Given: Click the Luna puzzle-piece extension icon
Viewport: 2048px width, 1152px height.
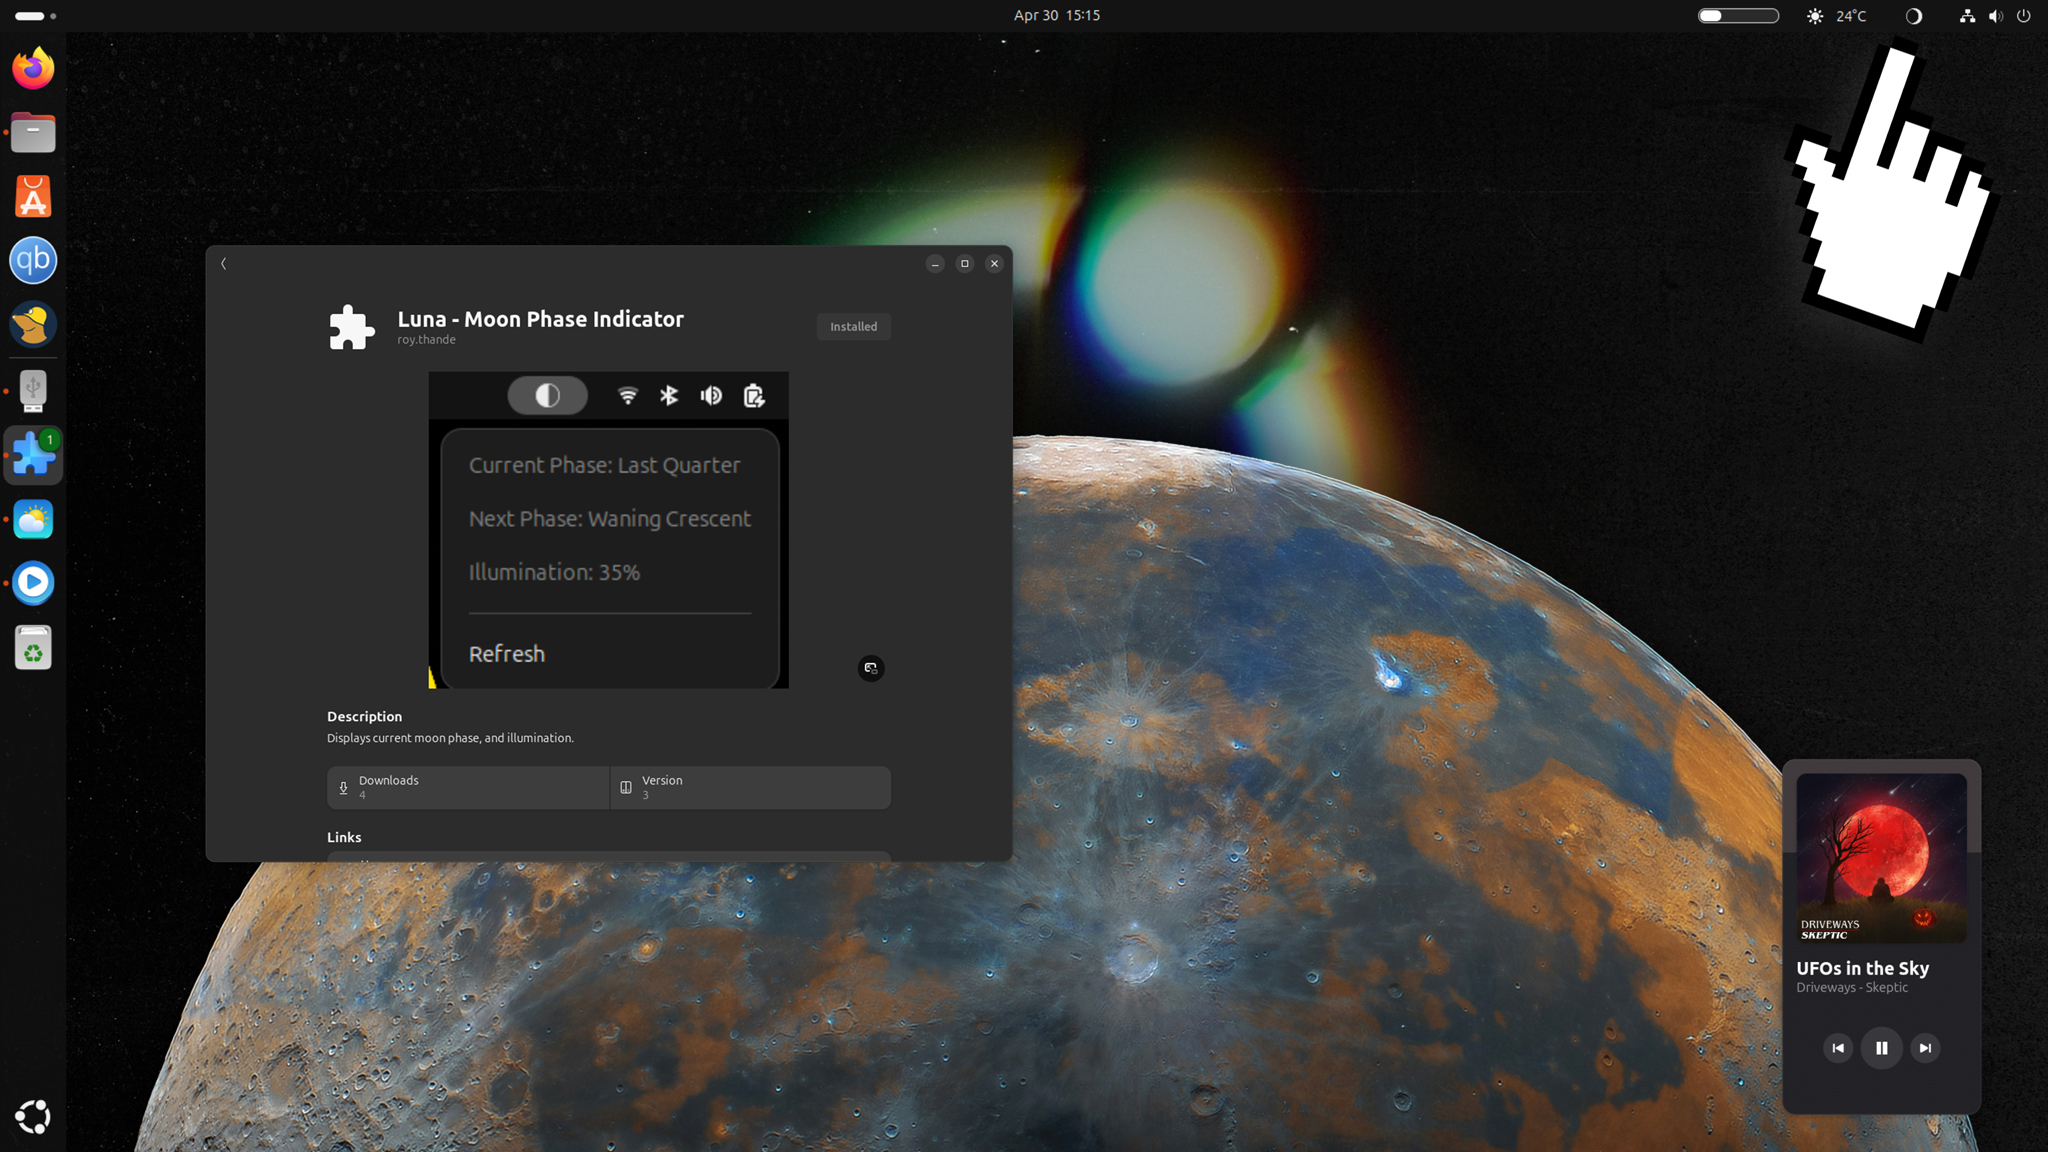Looking at the screenshot, I should click(352, 327).
